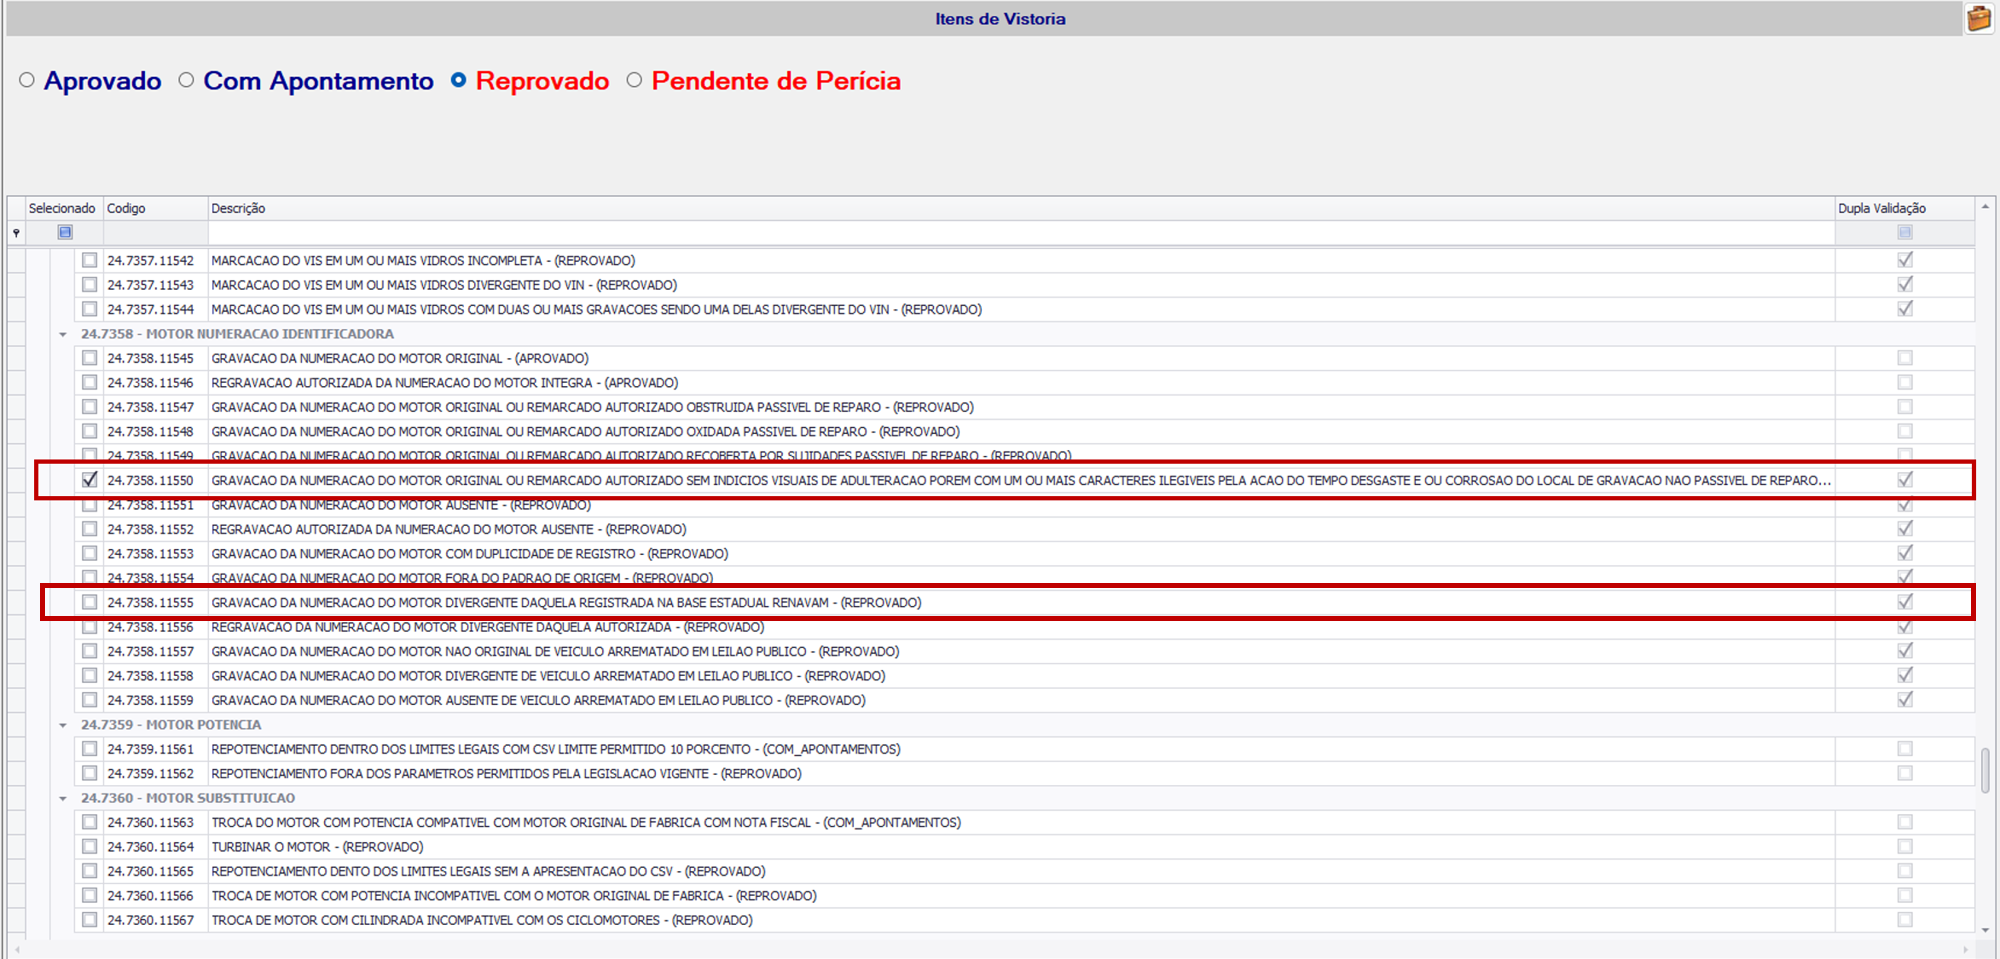Screen dimensions: 2000x959
Task: Sort by the Selecionado column header
Action: (62, 208)
